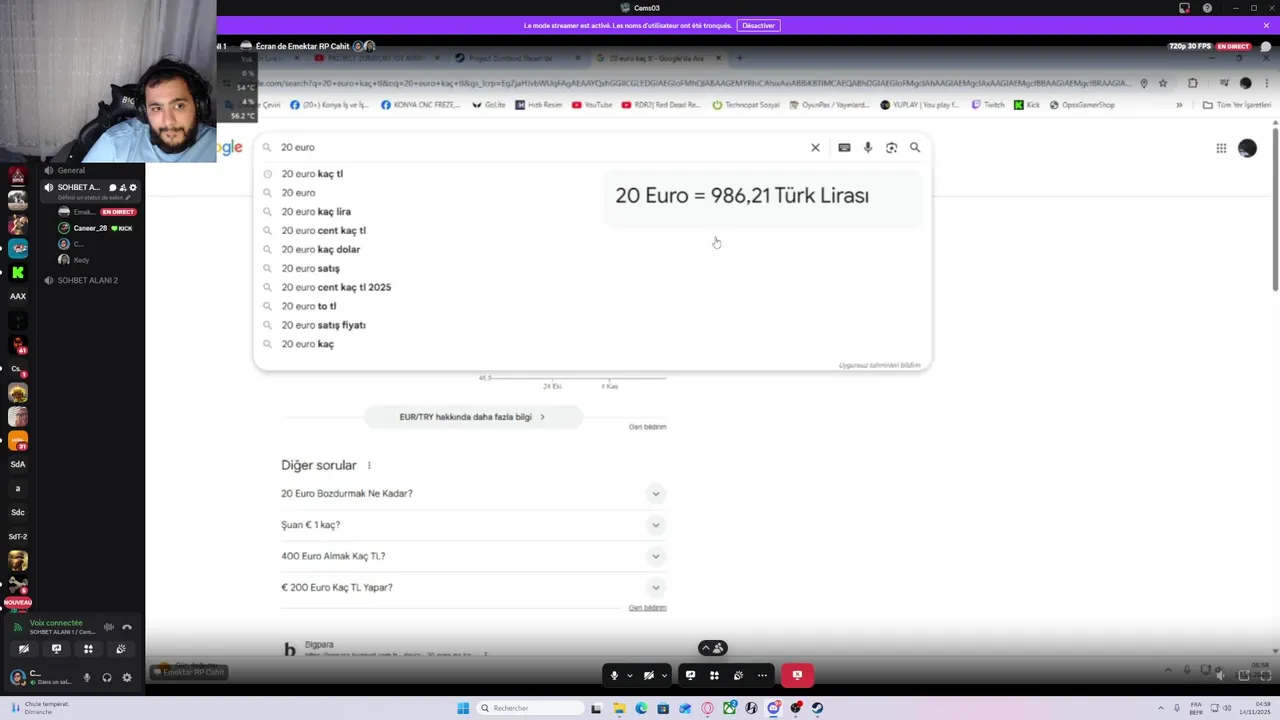Viewport: 1280px width, 720px height.
Task: Open Google Lens image search icon
Action: (891, 147)
